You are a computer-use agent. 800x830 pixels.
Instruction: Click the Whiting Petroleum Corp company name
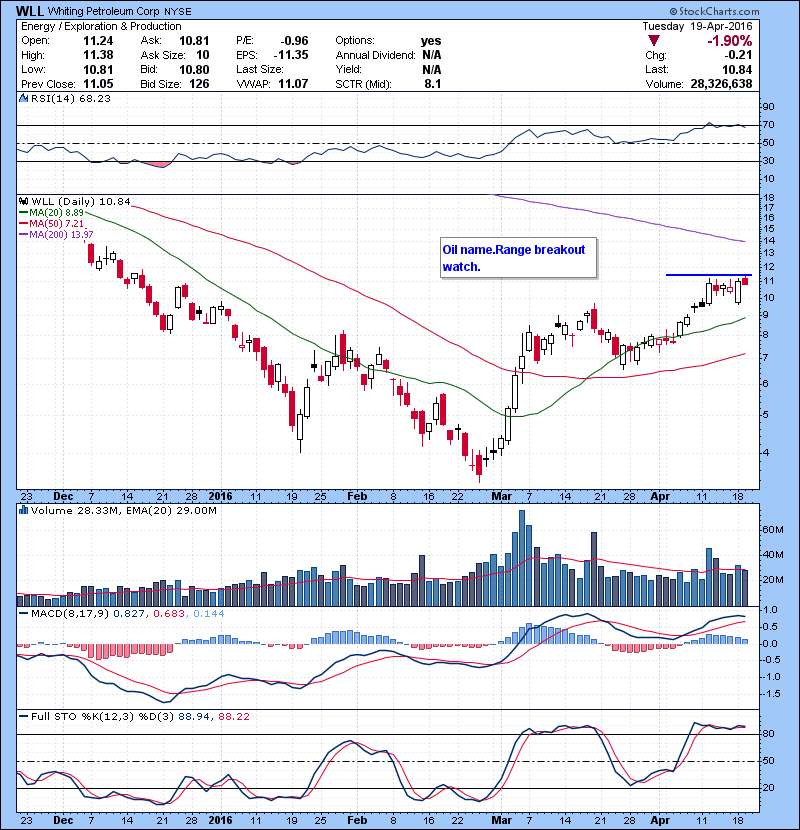104,11
